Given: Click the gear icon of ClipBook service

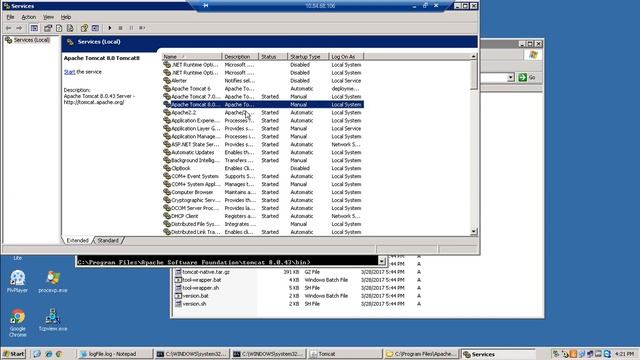Looking at the screenshot, I should pos(167,168).
